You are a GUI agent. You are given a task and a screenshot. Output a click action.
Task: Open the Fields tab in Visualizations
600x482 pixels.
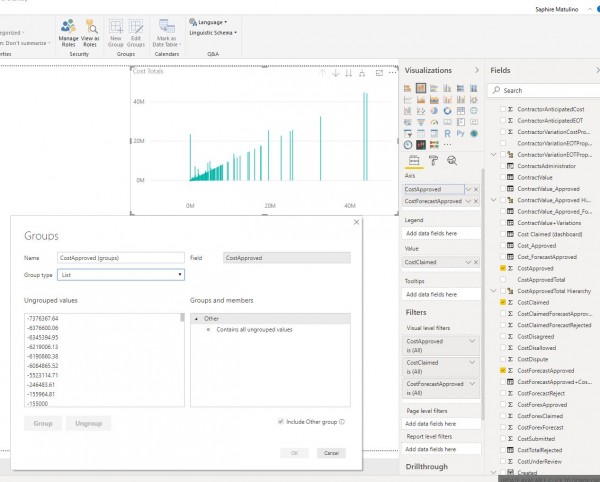click(414, 160)
